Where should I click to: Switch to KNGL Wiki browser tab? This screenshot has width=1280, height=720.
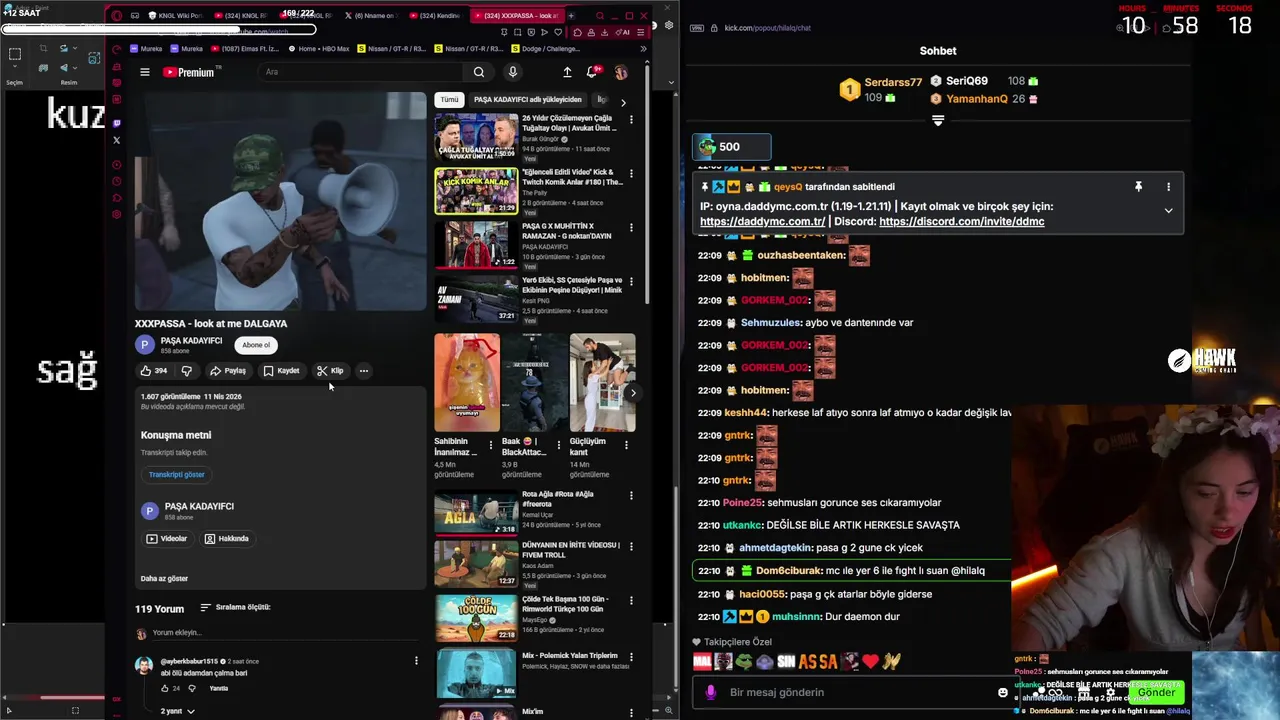click(x=175, y=16)
